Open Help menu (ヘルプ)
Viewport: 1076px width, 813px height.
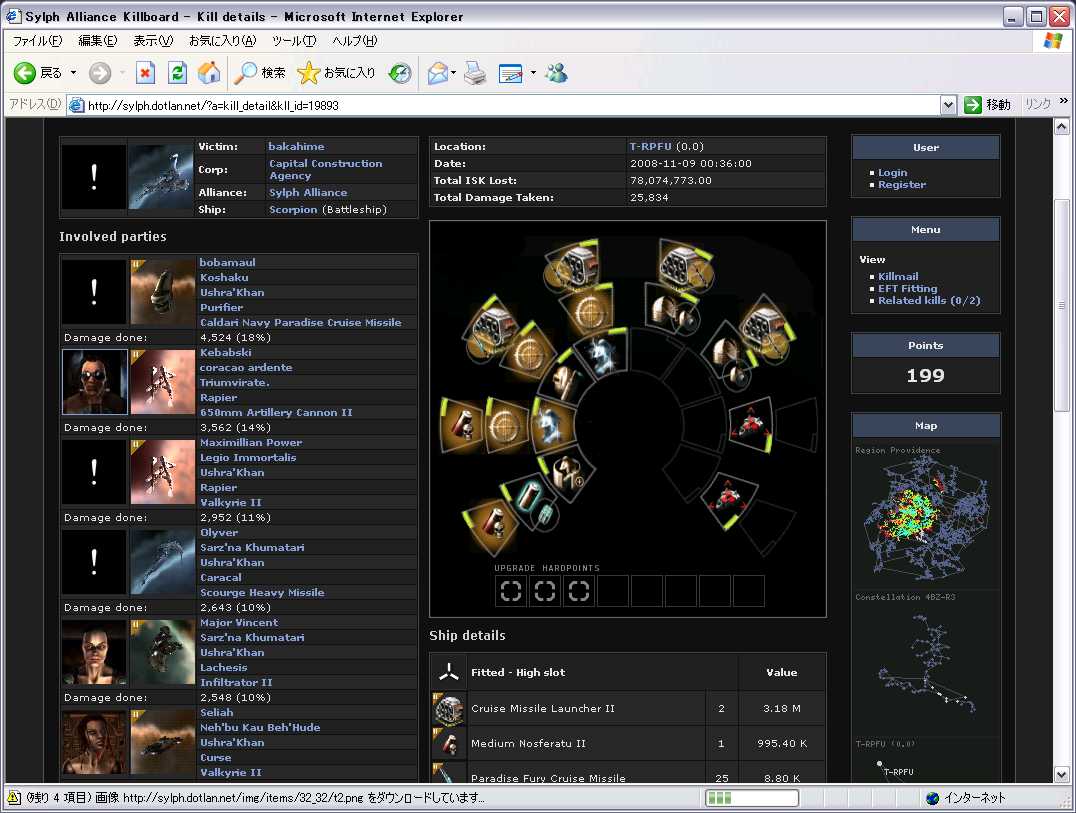click(355, 41)
